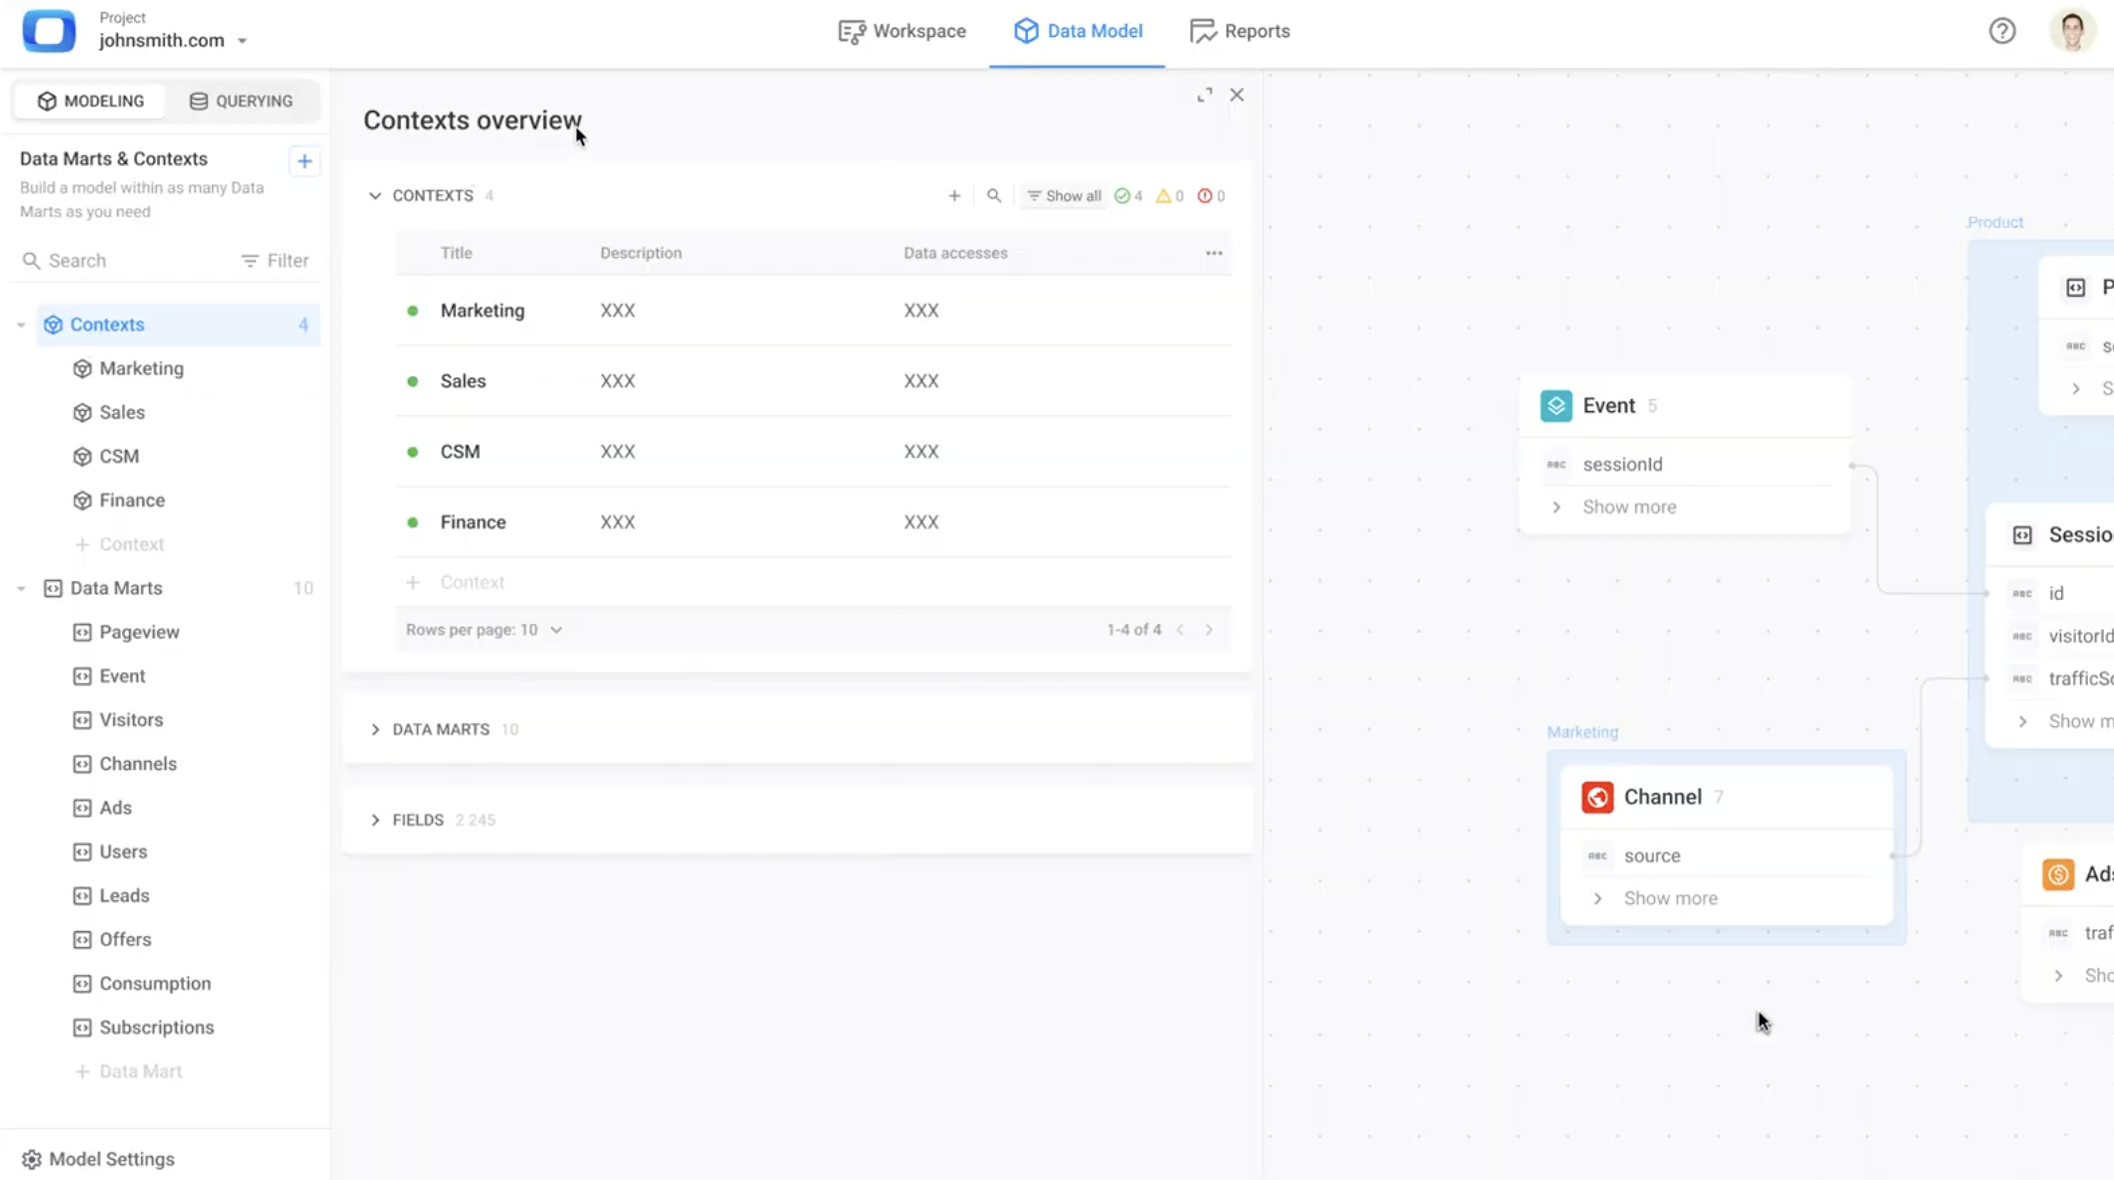Switch to the Reports tab

[1240, 31]
